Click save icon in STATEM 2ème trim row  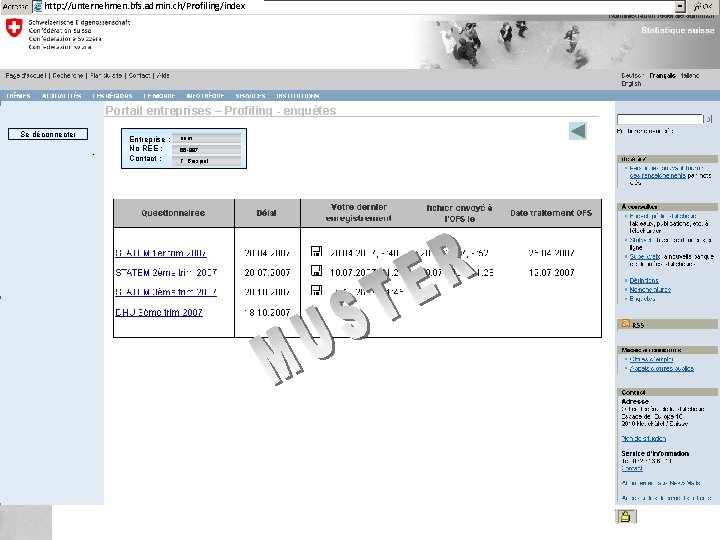(x=316, y=270)
